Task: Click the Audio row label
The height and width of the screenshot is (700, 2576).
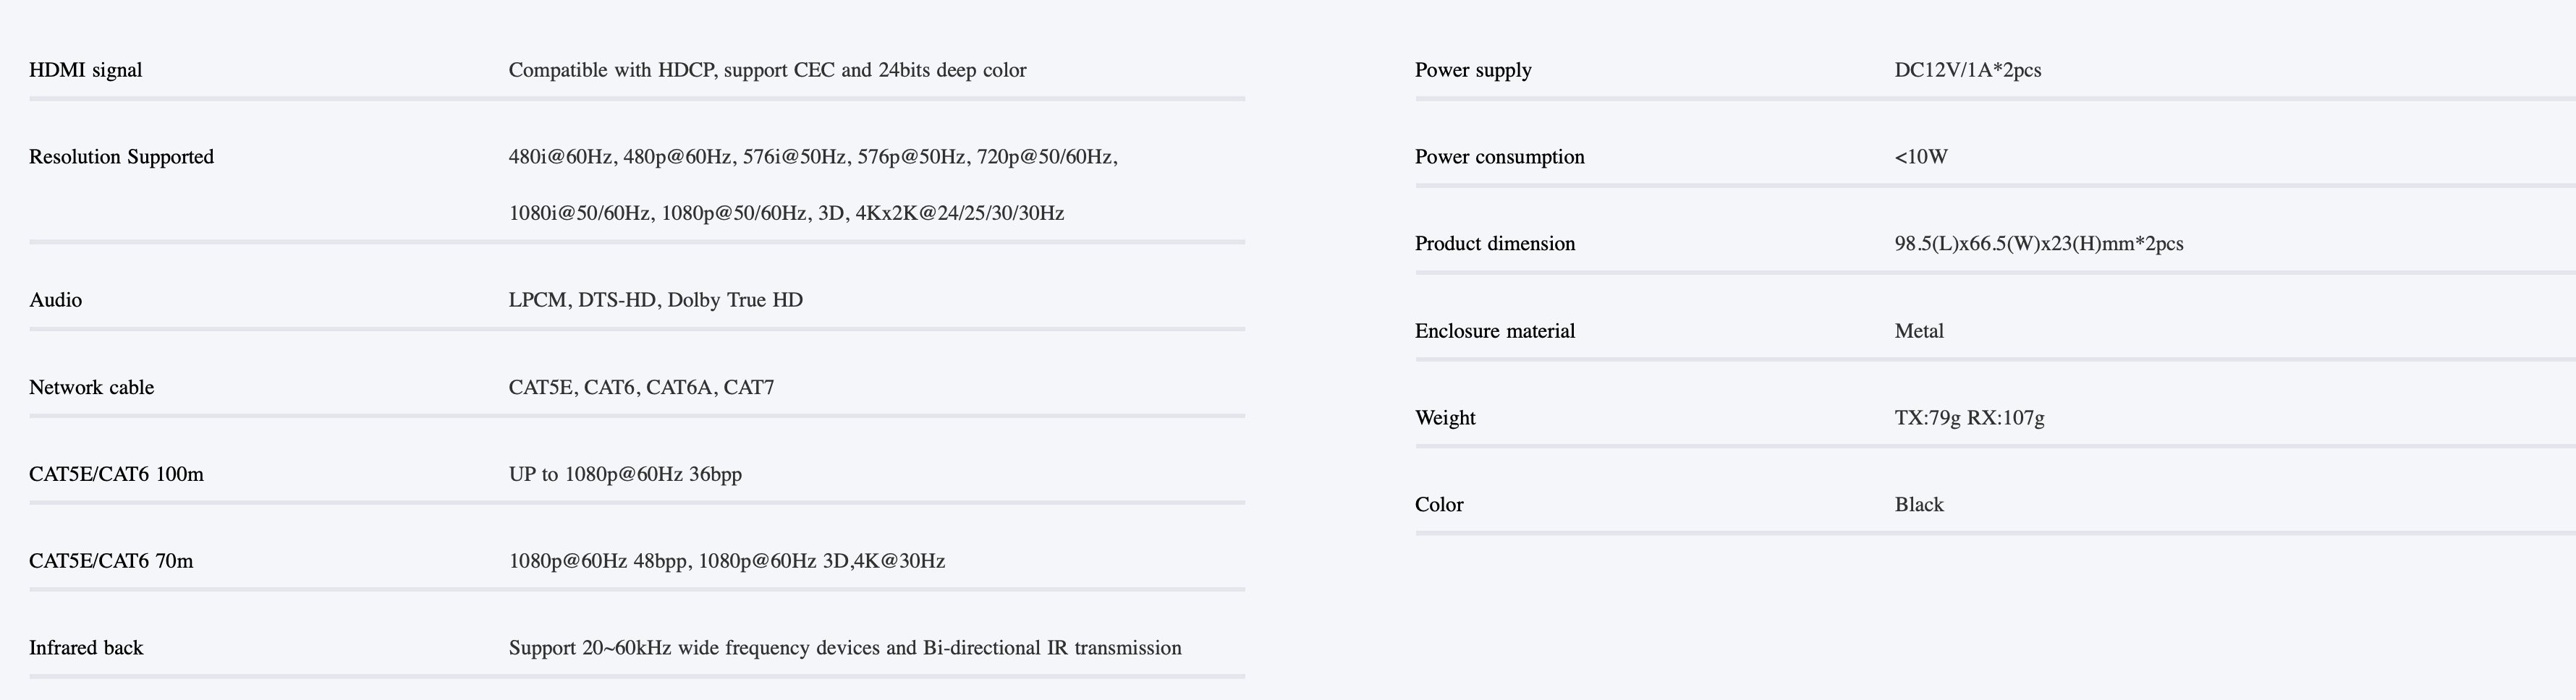Action: pyautogui.click(x=56, y=300)
